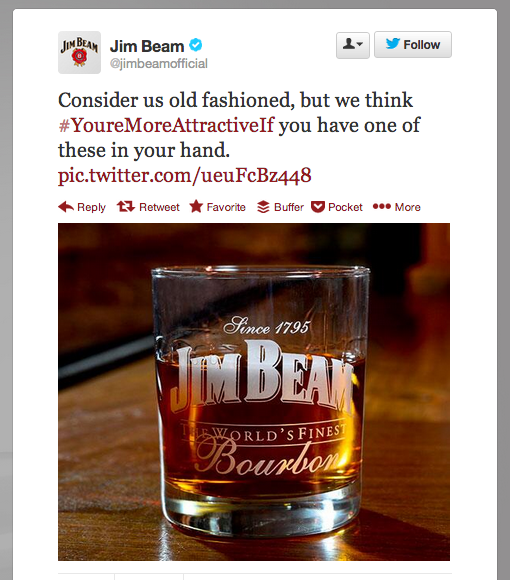Click the Retweet text label
Screen dimensions: 510x580
click(x=159, y=207)
